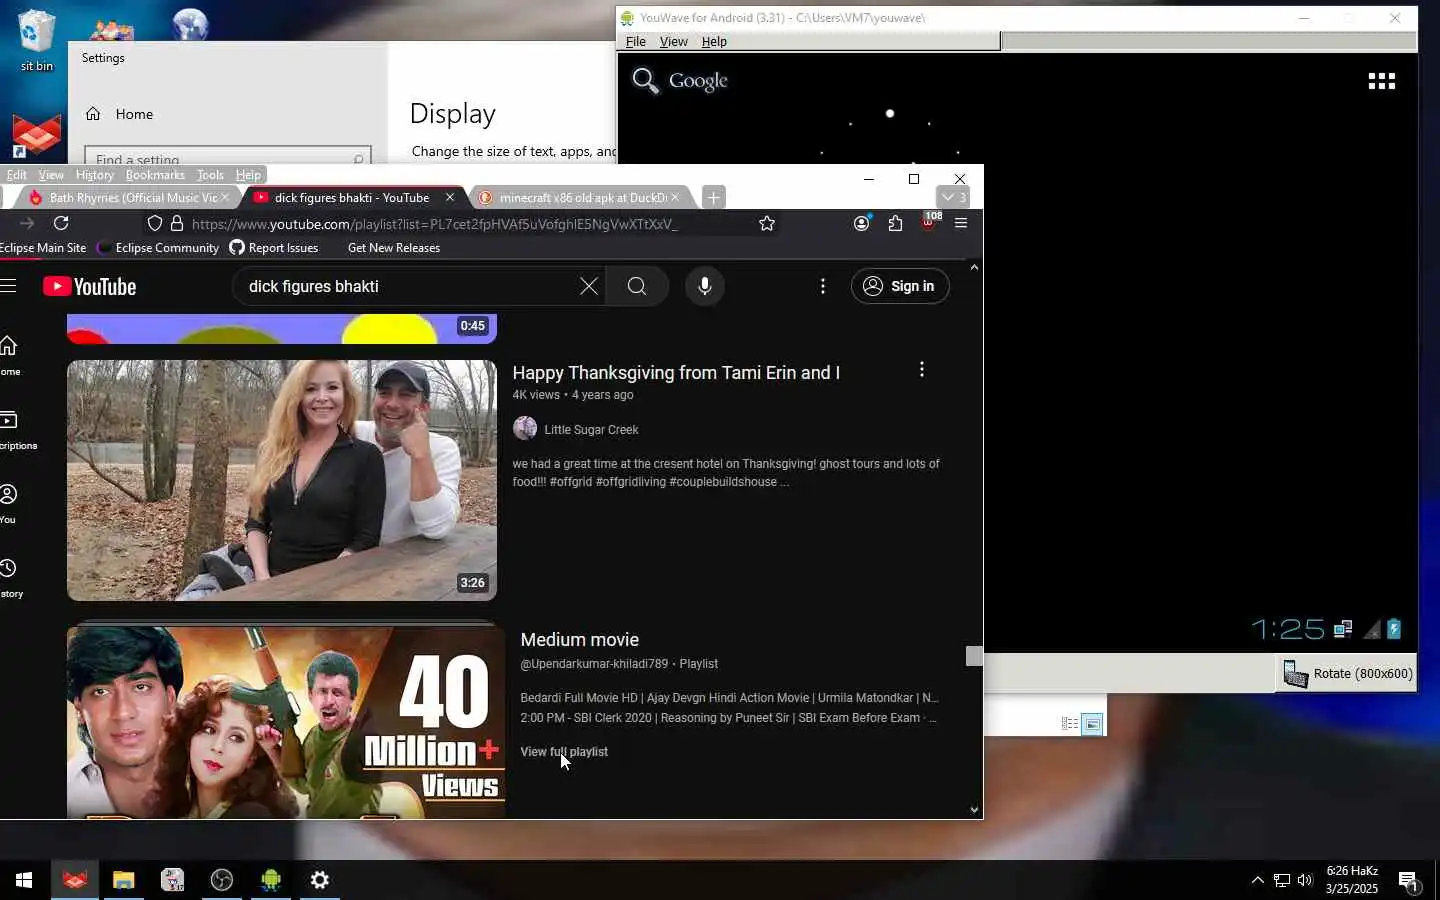Viewport: 1440px width, 900px height.
Task: Close the dick figures bhakti YouTube tab
Action: pos(450,198)
